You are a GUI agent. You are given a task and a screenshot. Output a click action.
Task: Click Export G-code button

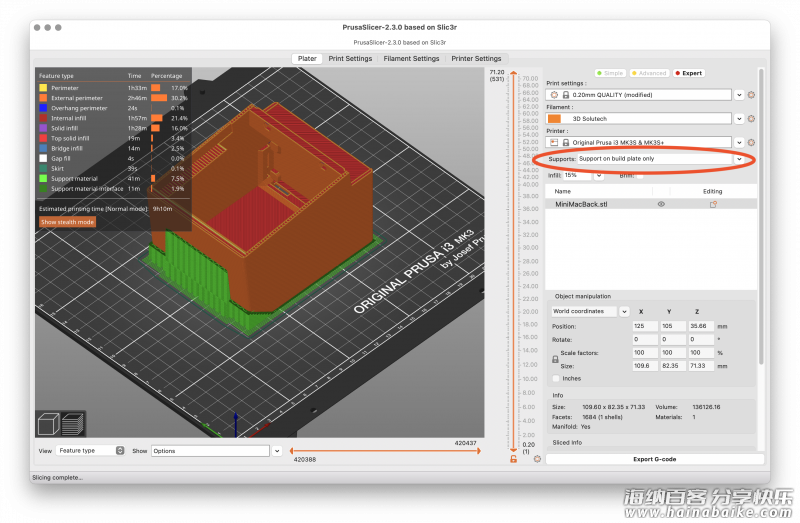(x=655, y=459)
